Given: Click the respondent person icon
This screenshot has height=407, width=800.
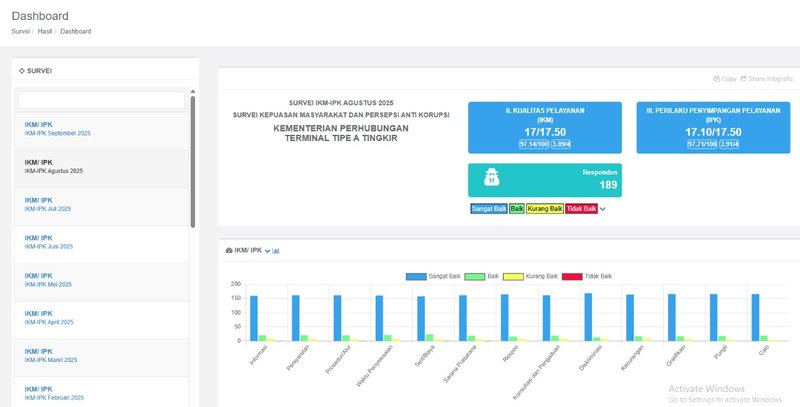Looking at the screenshot, I should (494, 178).
